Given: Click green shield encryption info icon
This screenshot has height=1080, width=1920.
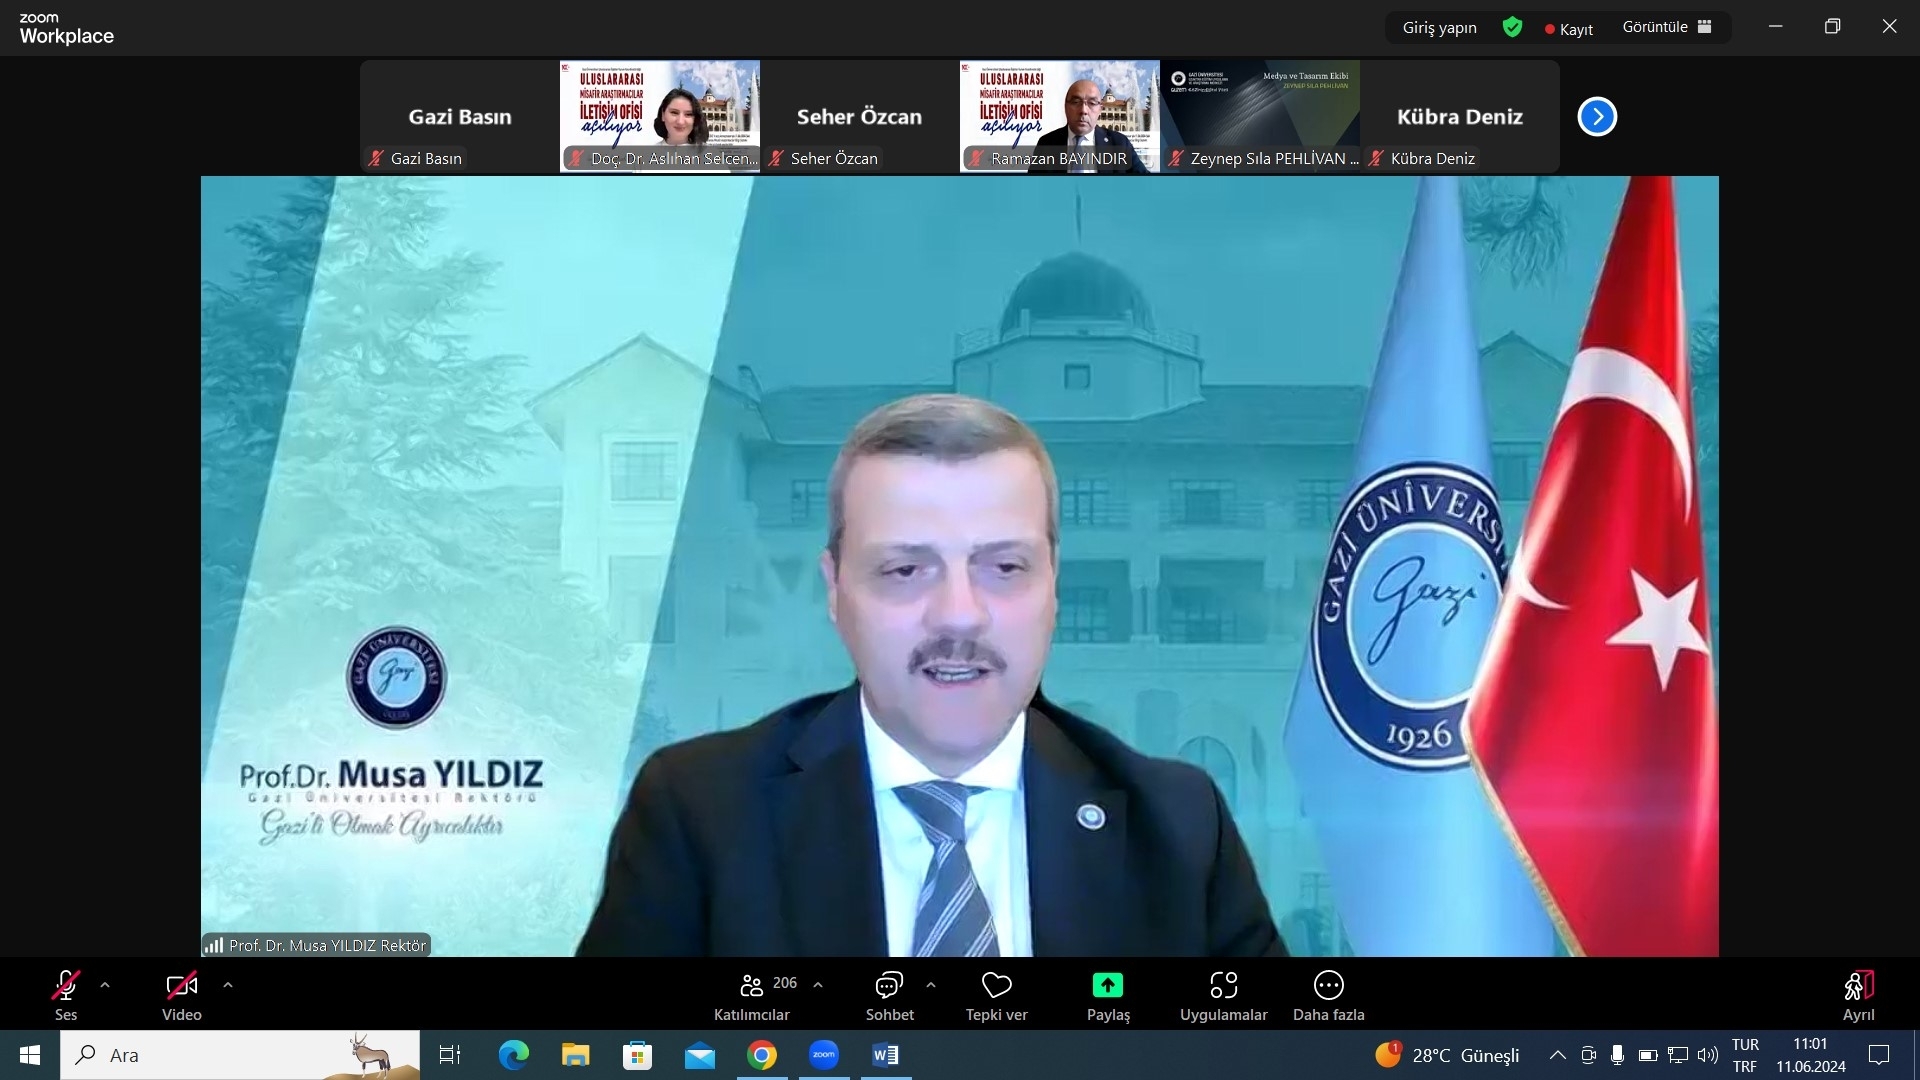Looking at the screenshot, I should (x=1513, y=27).
